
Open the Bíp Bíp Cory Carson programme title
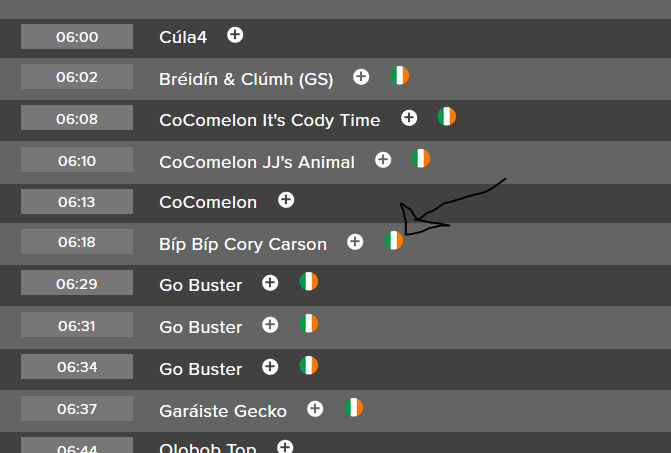click(x=243, y=244)
